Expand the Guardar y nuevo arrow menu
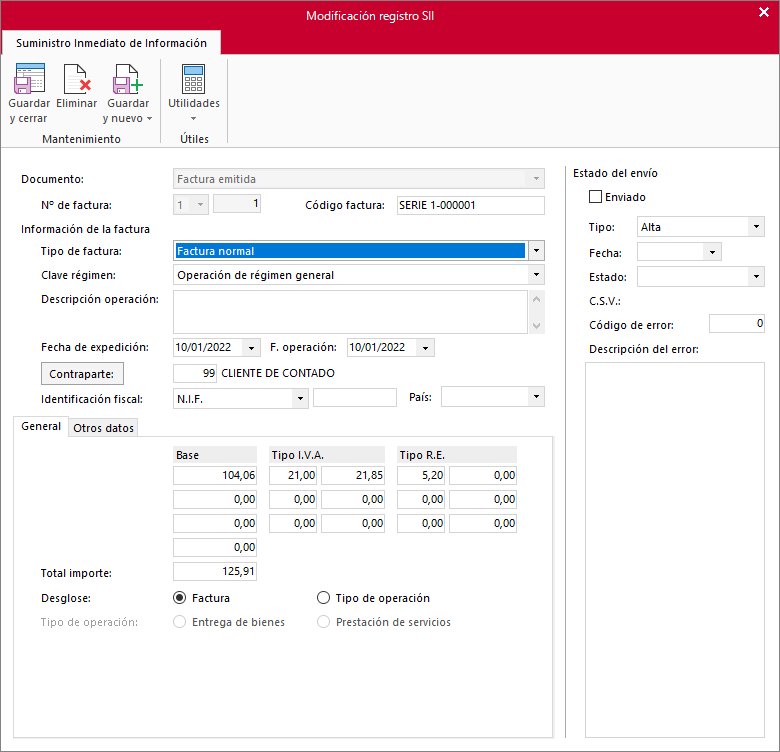 149,118
